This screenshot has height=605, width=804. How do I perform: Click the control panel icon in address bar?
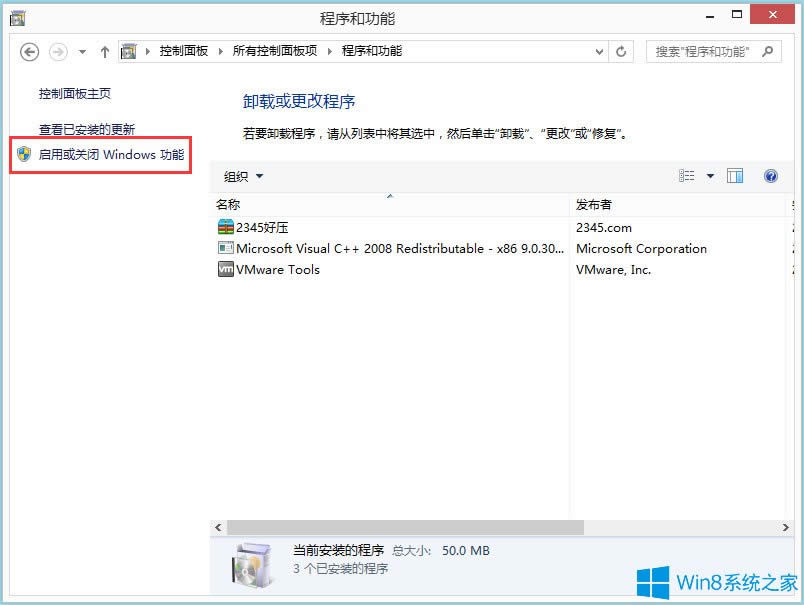[129, 51]
